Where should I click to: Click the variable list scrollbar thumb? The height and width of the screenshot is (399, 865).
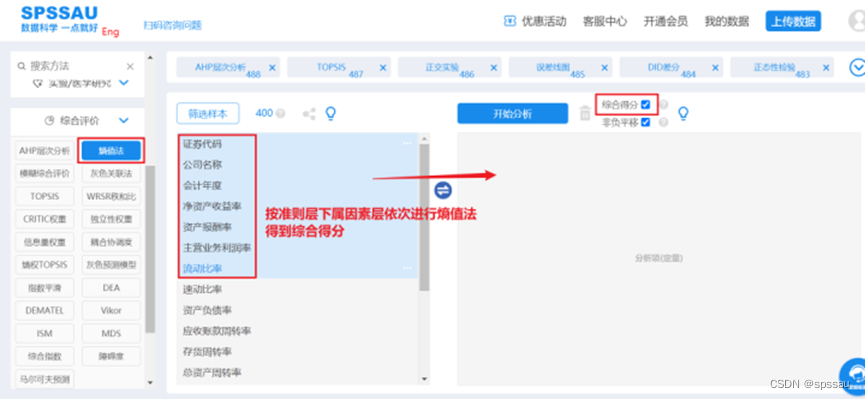[424, 217]
